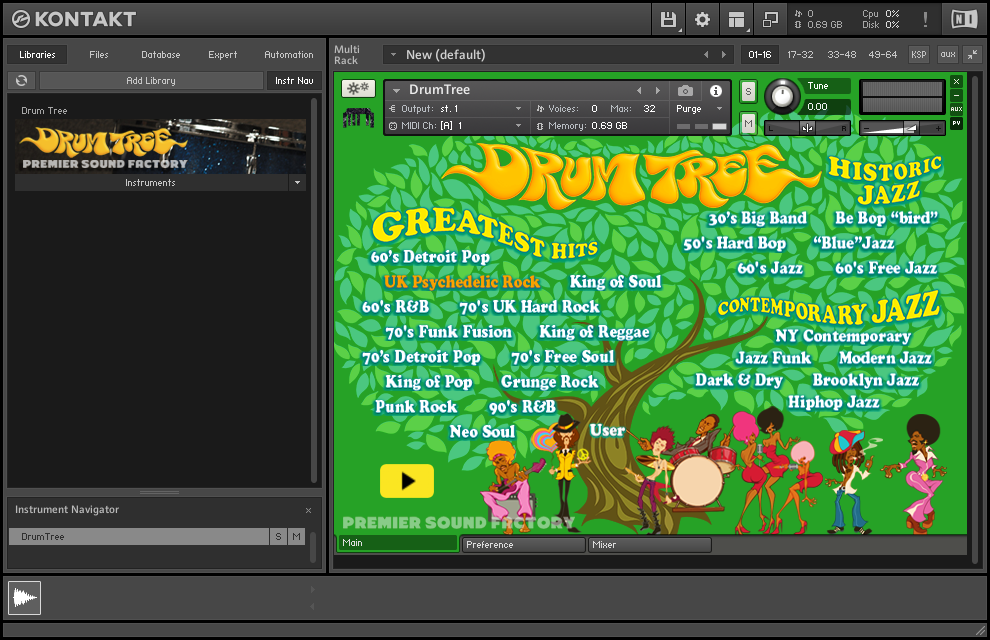Minimize the DrumTree instrument header
This screenshot has width=990, height=640.
click(x=957, y=95)
